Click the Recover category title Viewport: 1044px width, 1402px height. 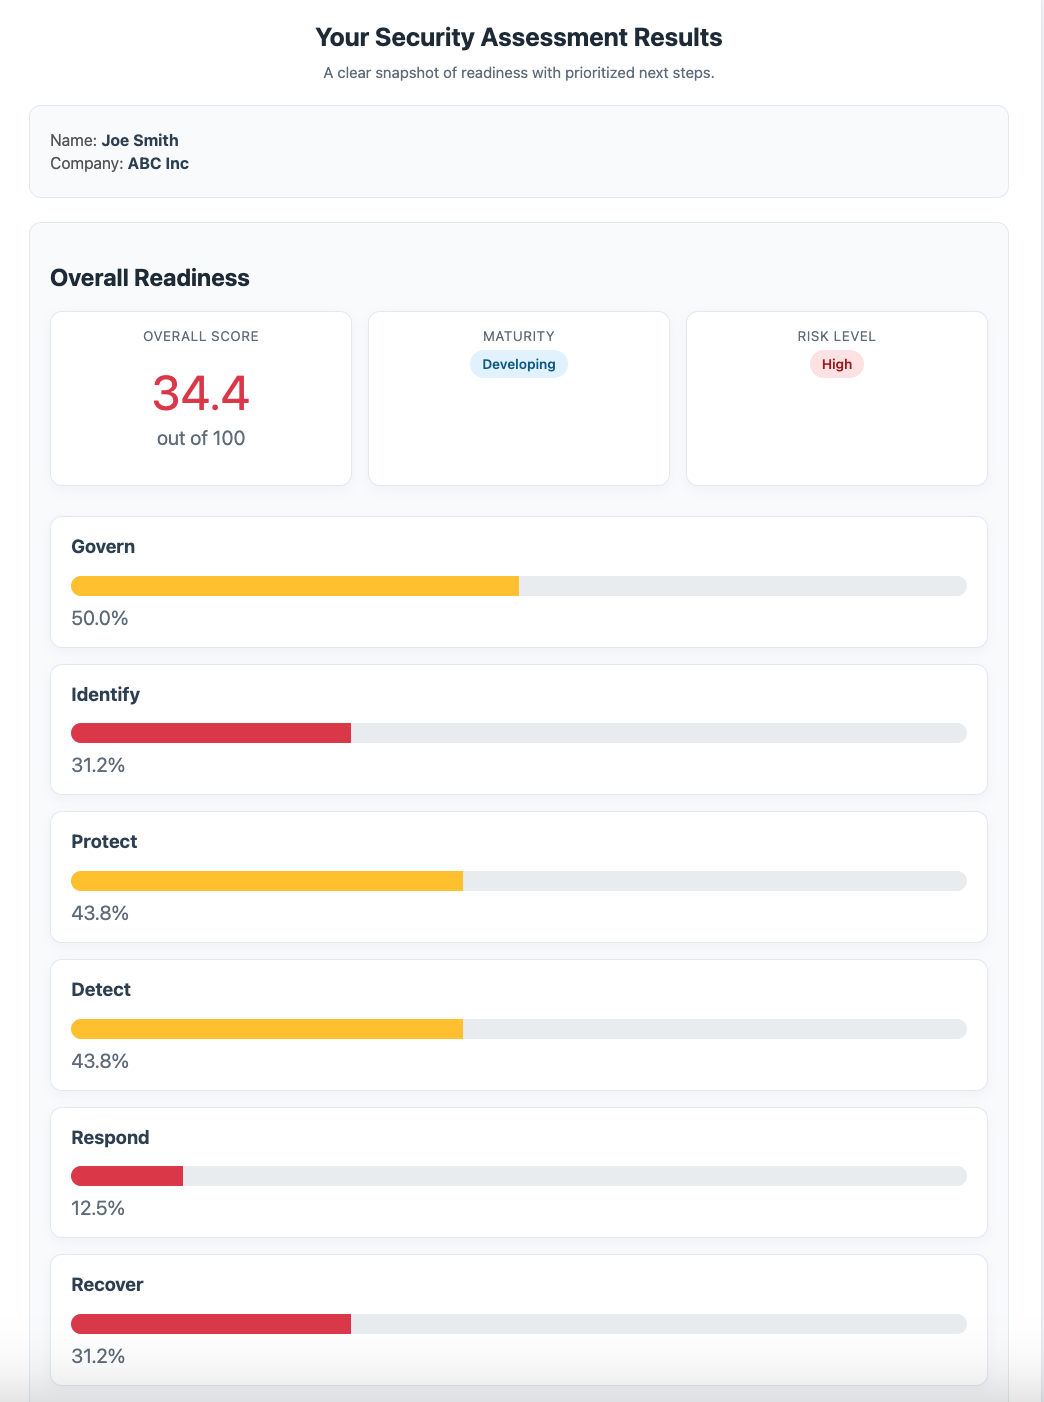pyautogui.click(x=107, y=1285)
